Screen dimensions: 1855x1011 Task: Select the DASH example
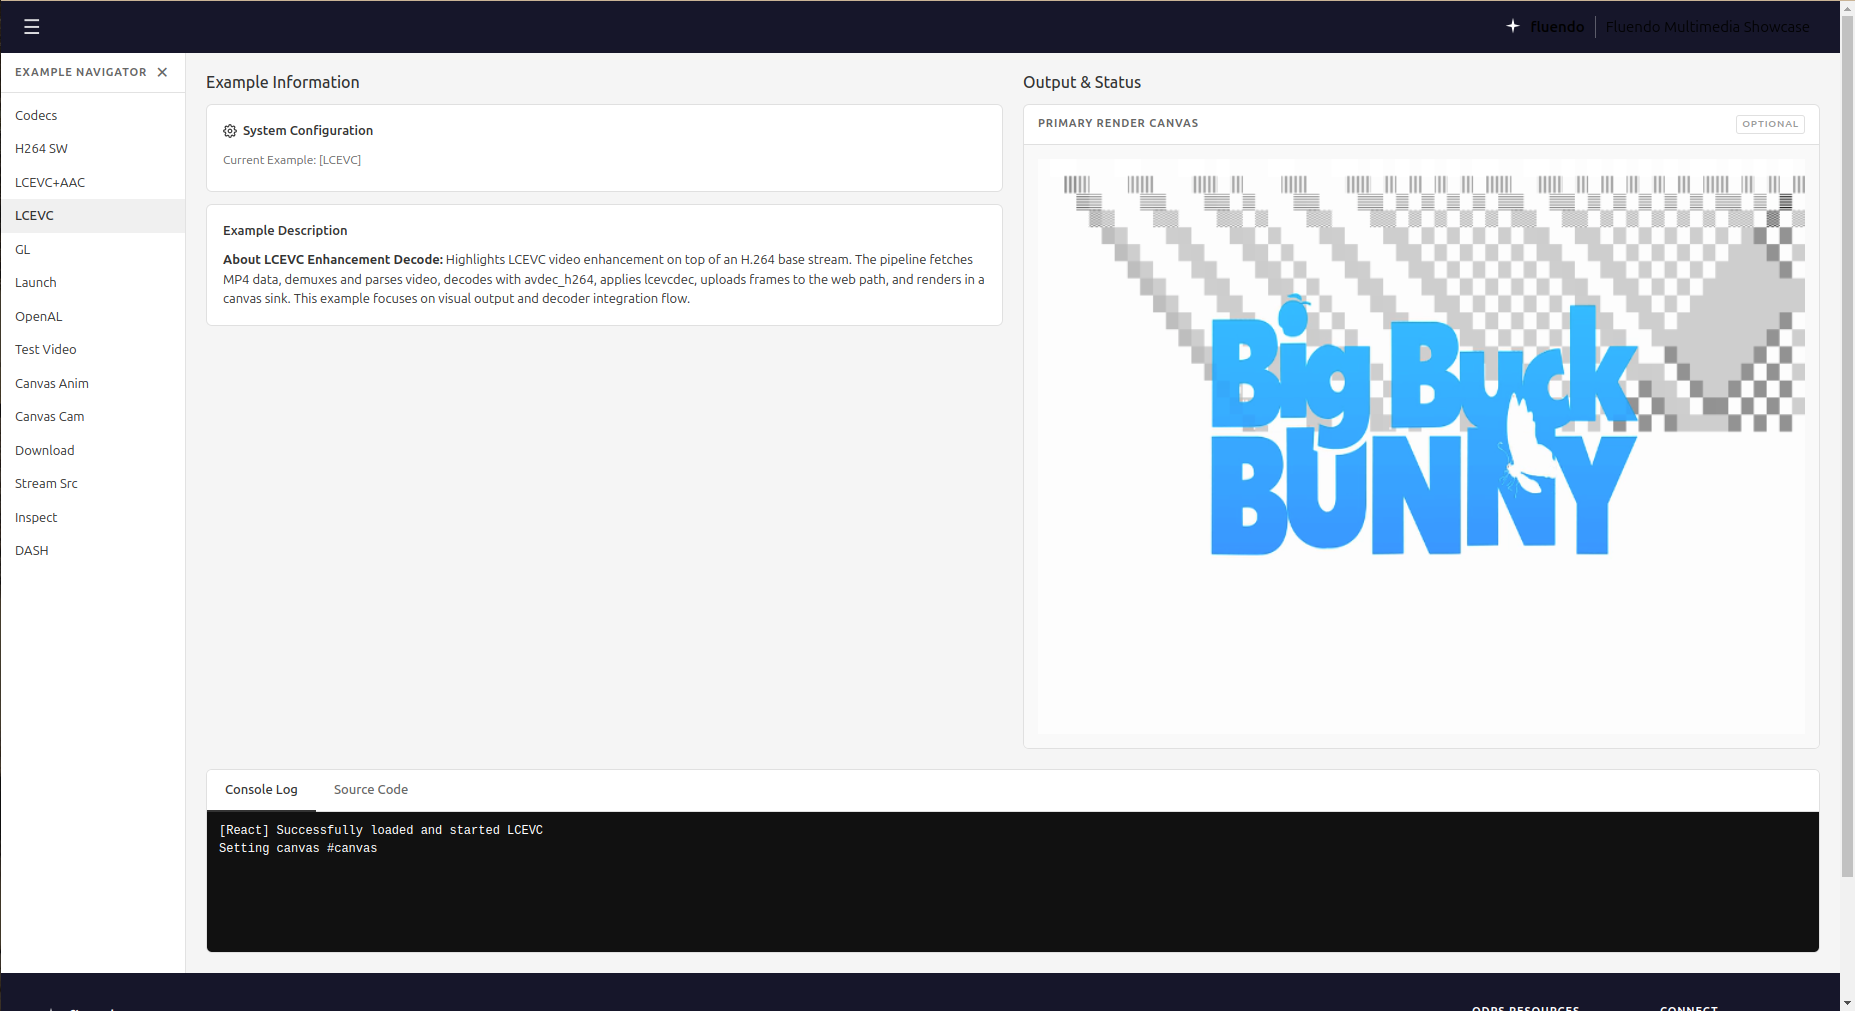point(93,551)
